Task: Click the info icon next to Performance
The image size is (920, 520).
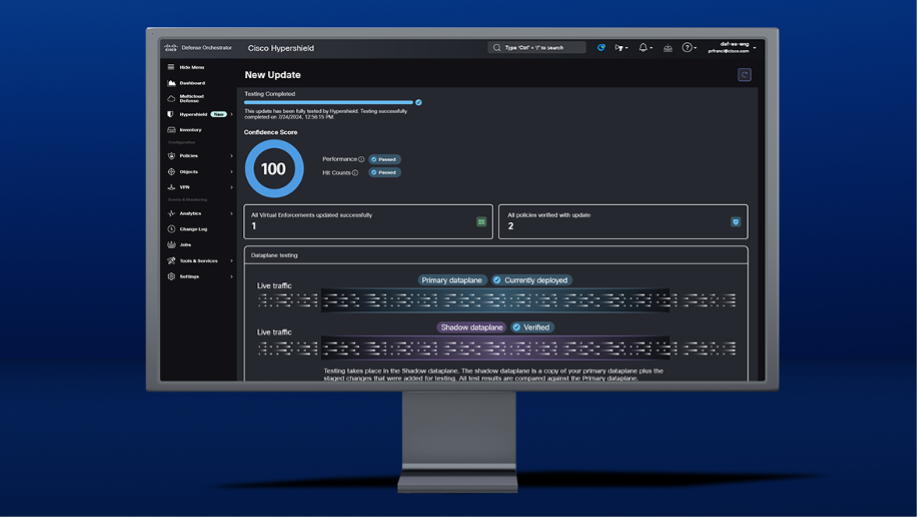Action: (361, 160)
